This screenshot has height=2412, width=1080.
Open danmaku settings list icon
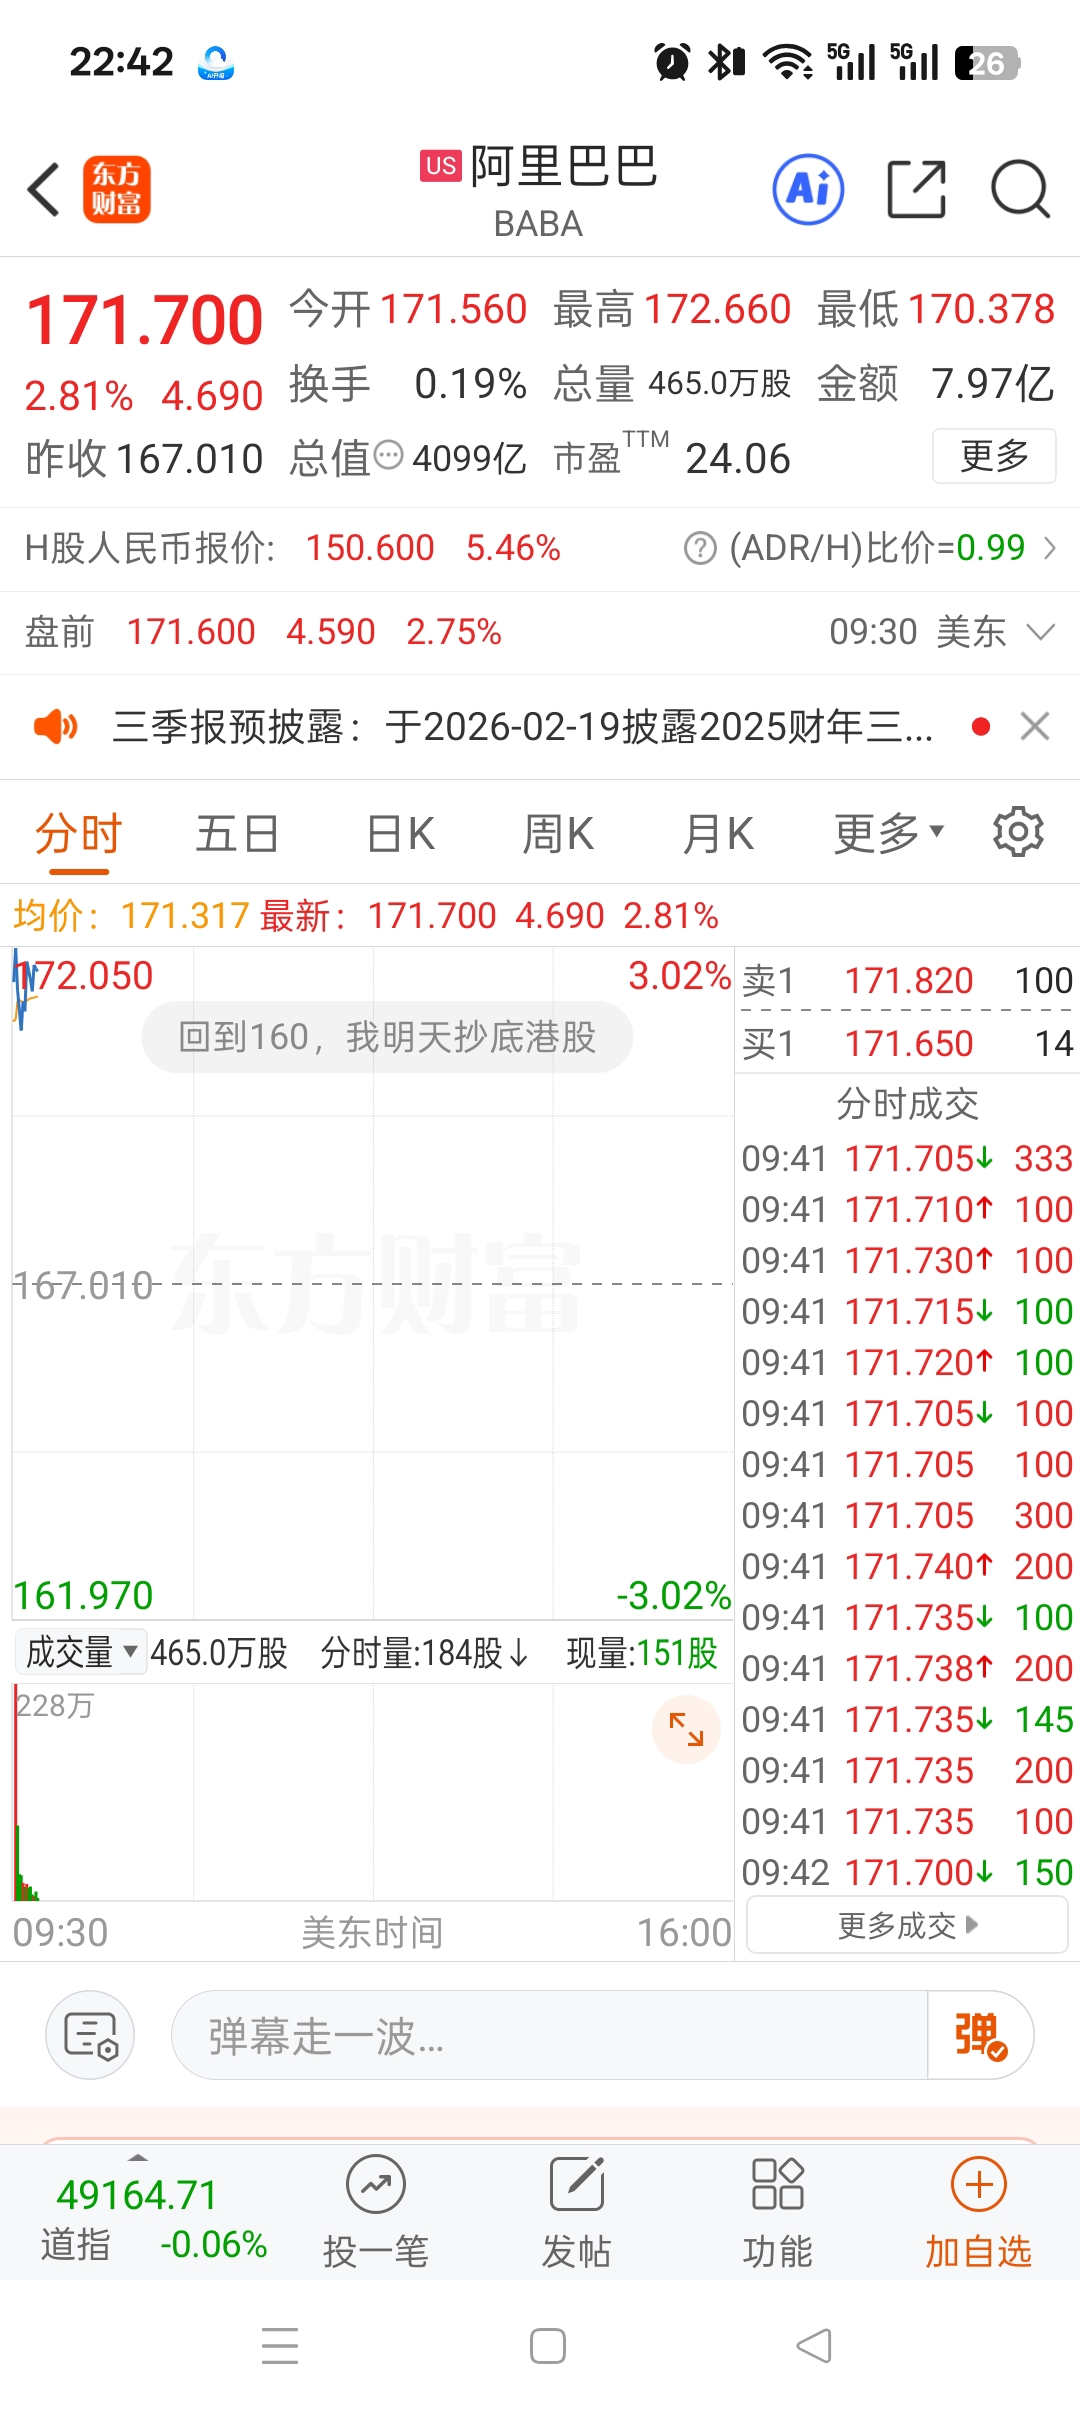91,2035
